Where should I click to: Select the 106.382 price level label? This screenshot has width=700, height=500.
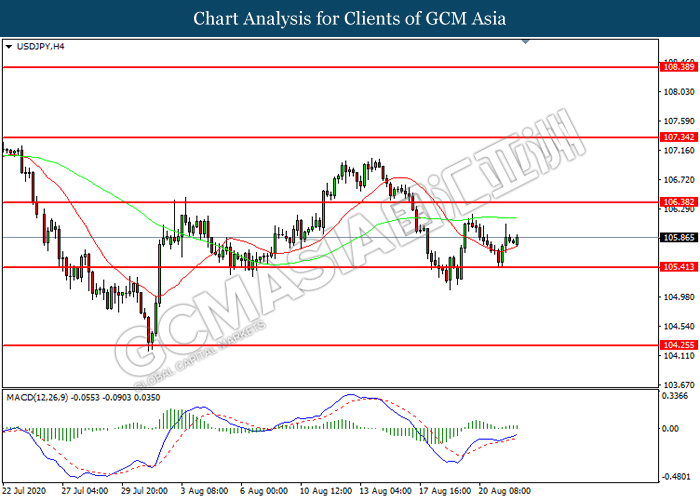point(679,202)
